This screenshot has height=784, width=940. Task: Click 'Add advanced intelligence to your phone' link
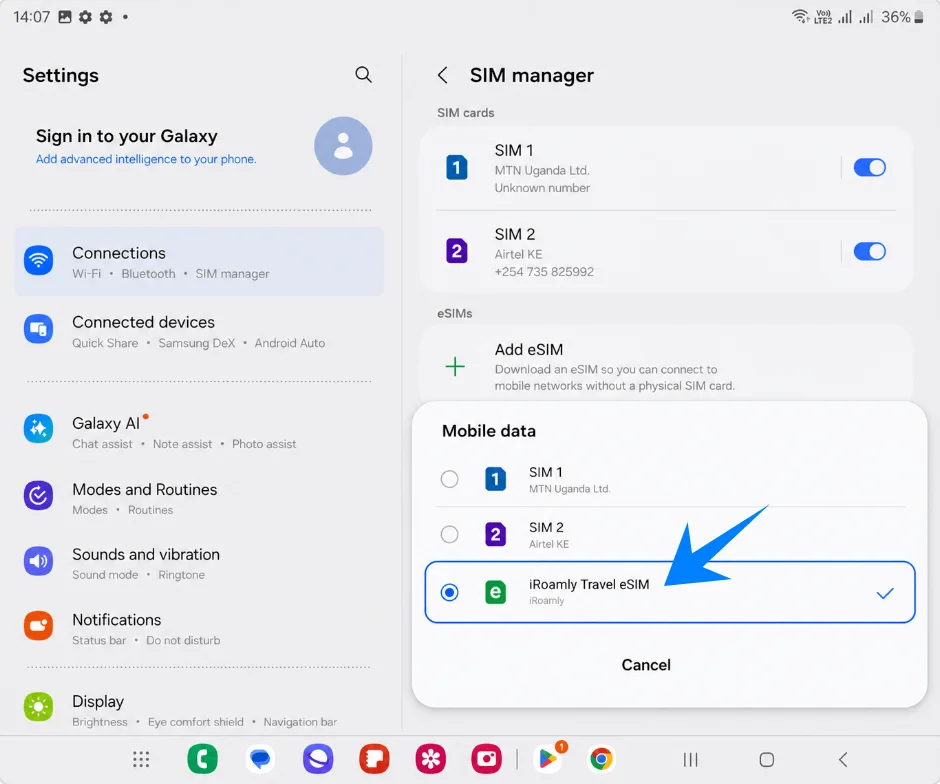pos(146,159)
